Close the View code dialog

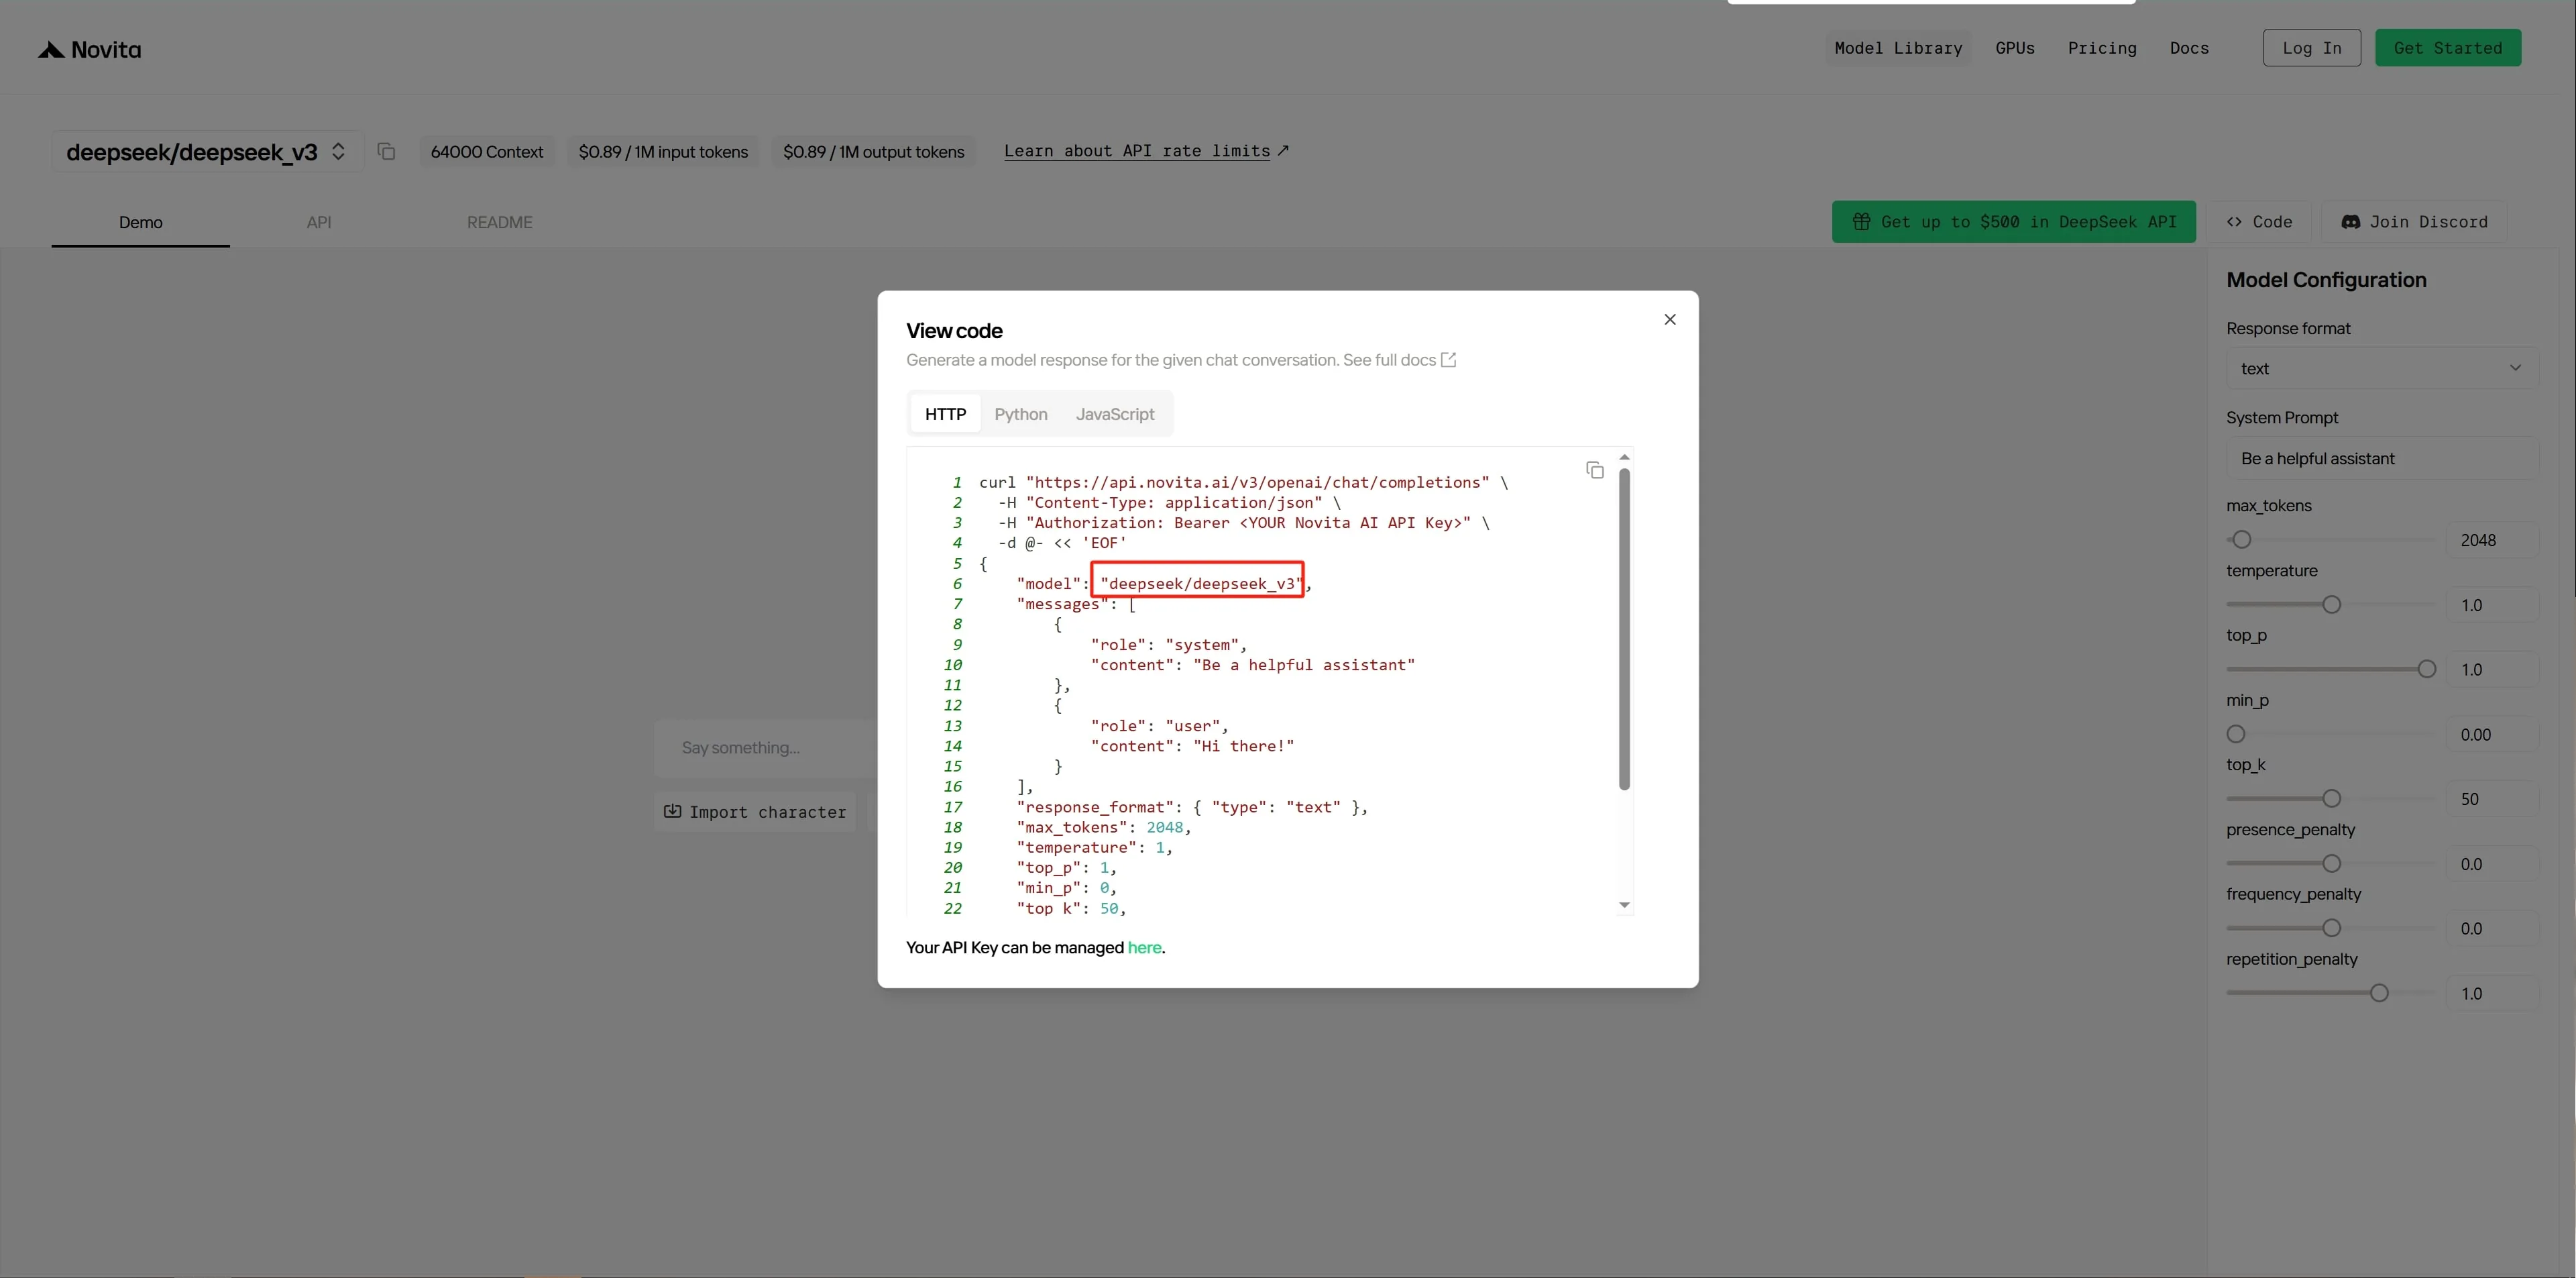coord(1669,319)
